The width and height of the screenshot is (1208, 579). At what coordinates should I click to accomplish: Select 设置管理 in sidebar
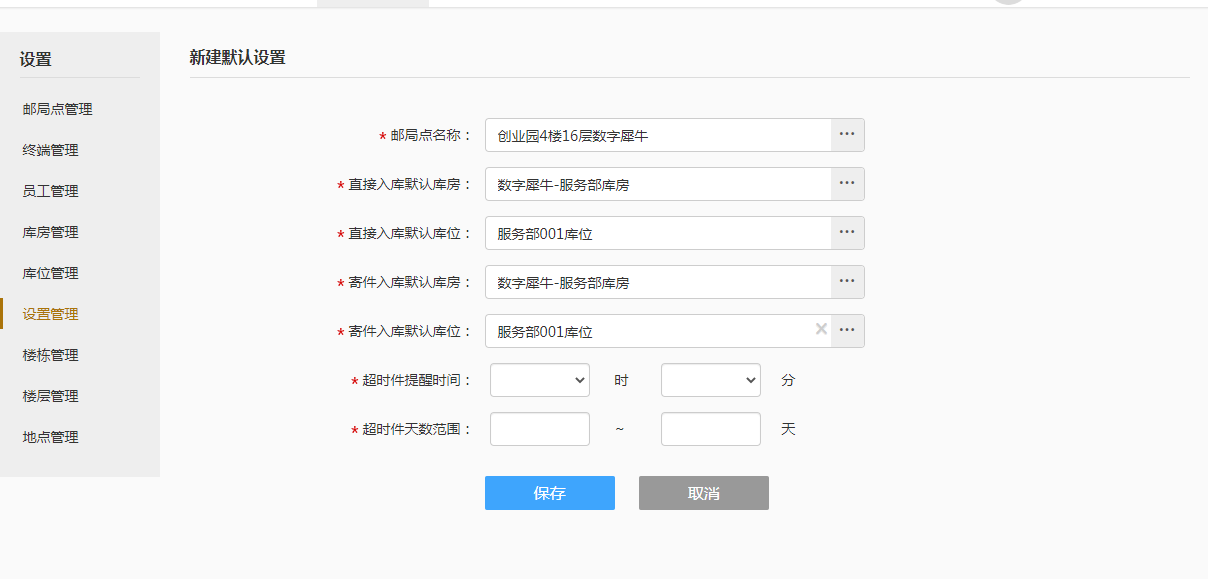coord(50,314)
